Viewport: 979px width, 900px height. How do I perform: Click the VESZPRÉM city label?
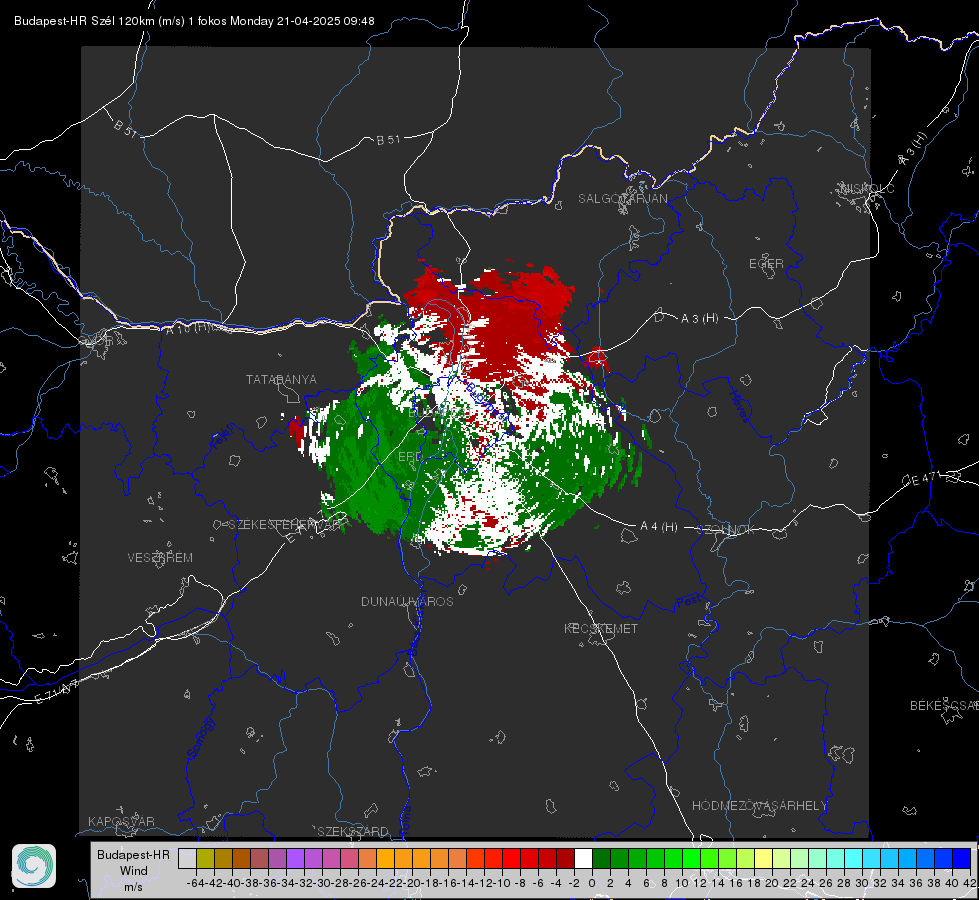(x=160, y=557)
